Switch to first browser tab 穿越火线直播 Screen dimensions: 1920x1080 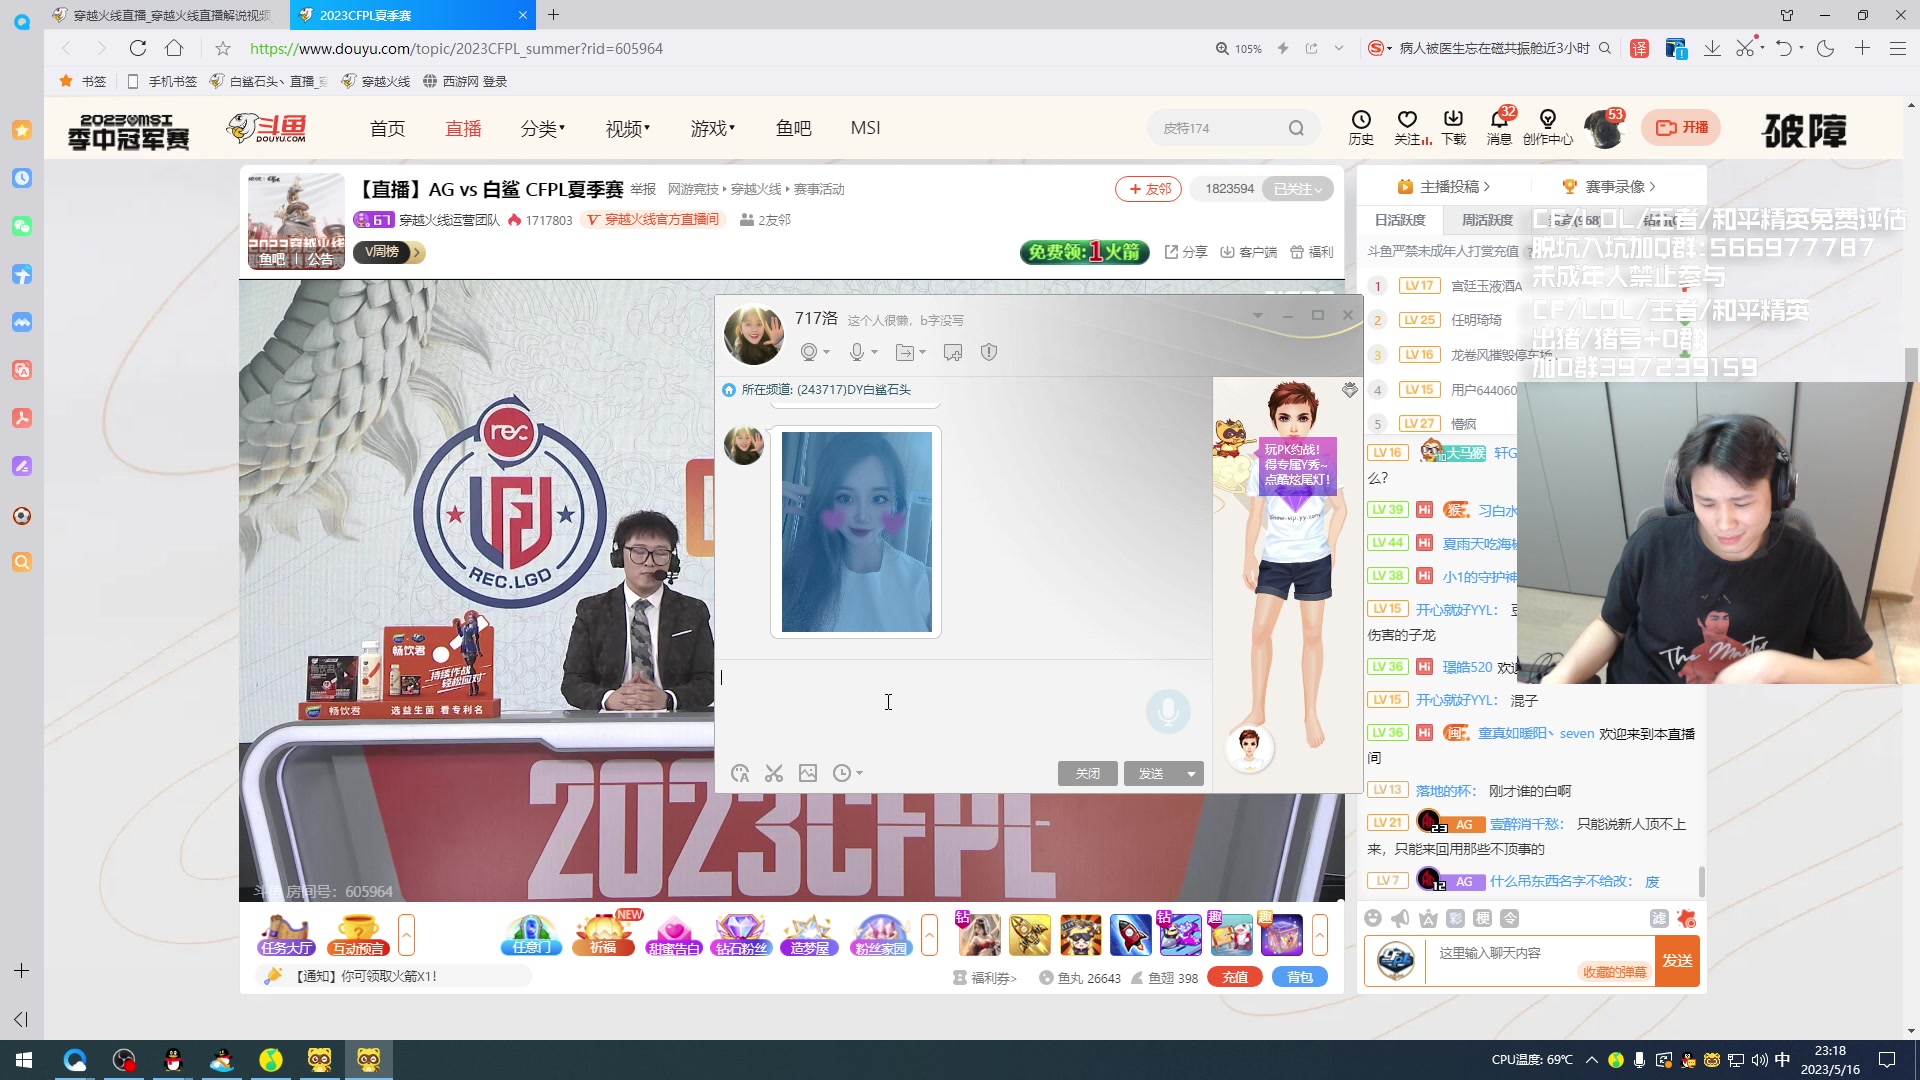tap(166, 15)
